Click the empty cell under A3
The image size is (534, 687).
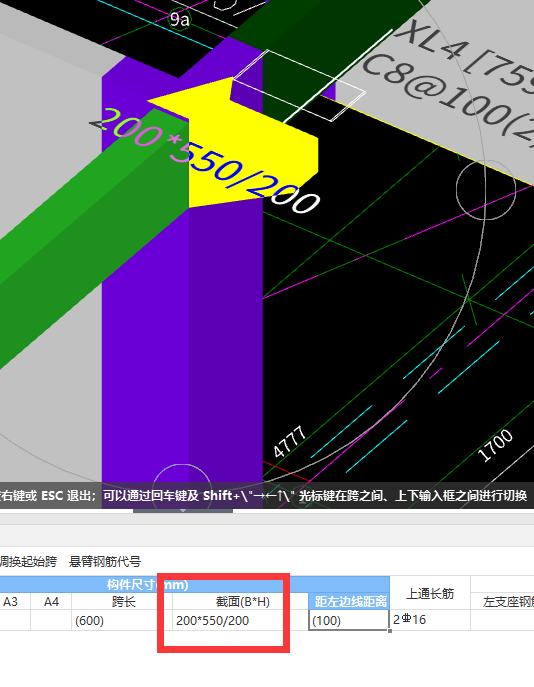point(14,620)
